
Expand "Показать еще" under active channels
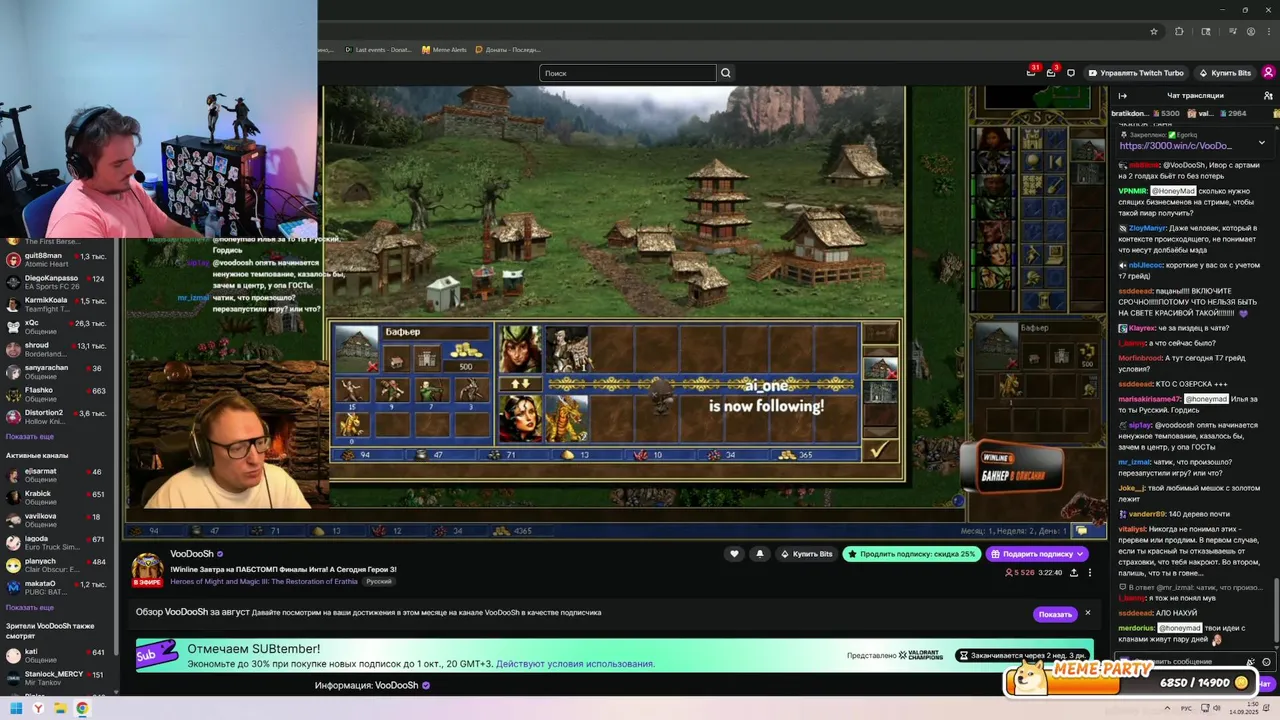pos(30,608)
